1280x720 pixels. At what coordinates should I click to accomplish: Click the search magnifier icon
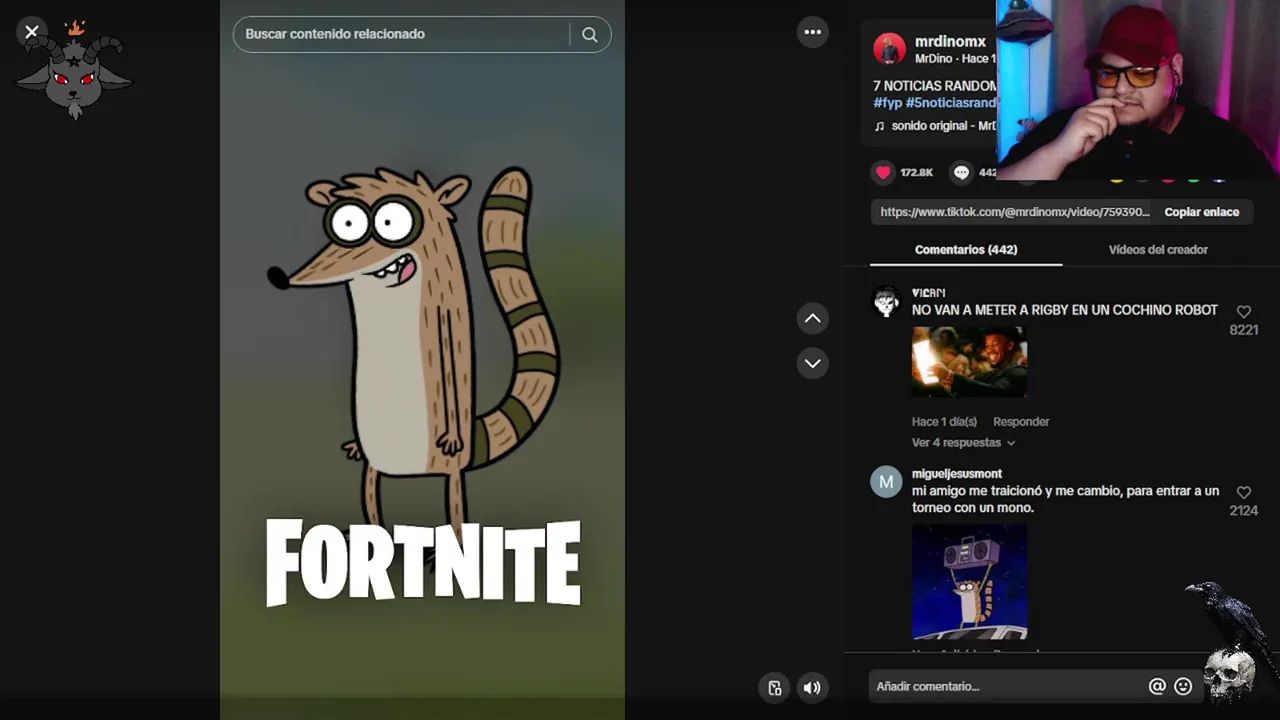[x=590, y=34]
